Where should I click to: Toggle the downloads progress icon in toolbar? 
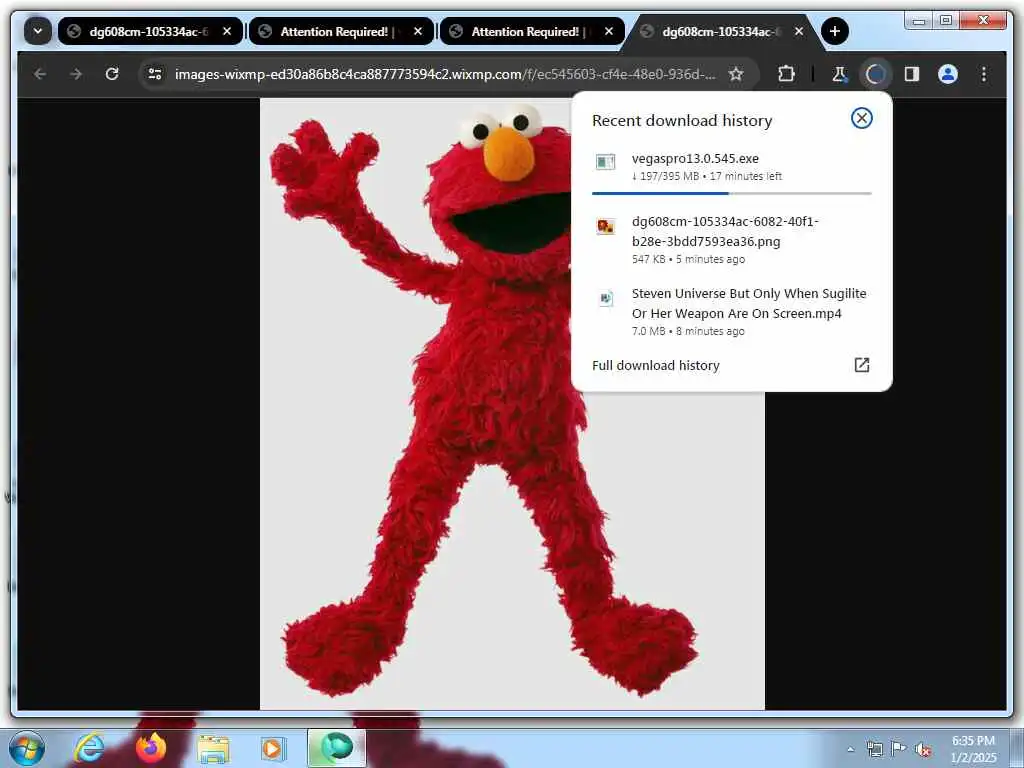876,74
